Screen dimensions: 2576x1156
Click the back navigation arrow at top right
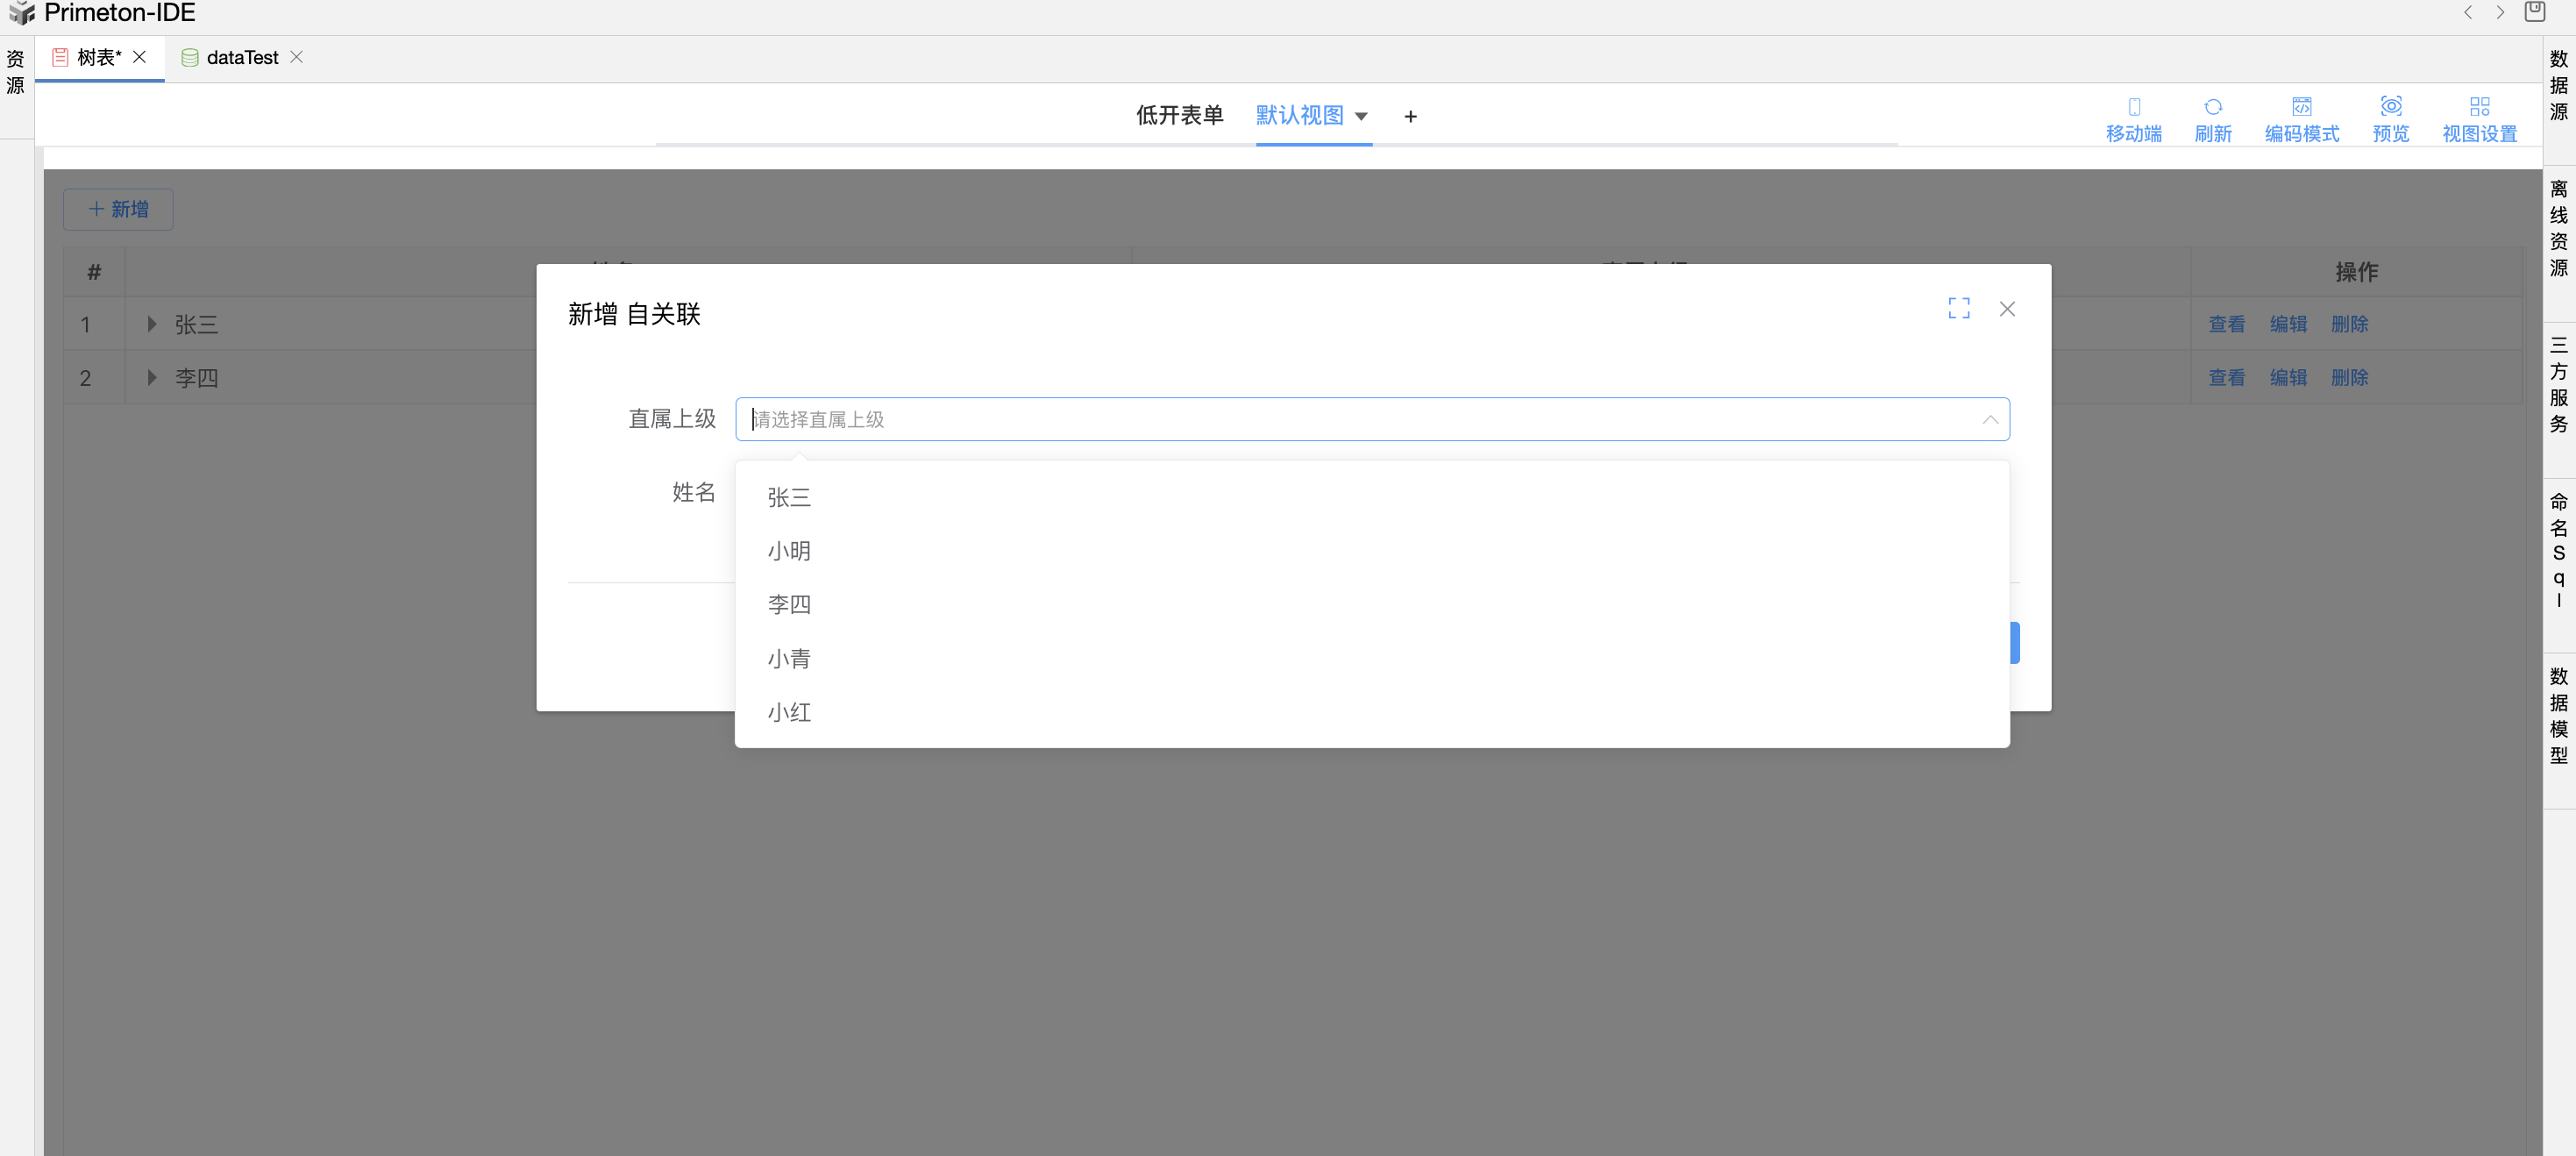[2467, 12]
